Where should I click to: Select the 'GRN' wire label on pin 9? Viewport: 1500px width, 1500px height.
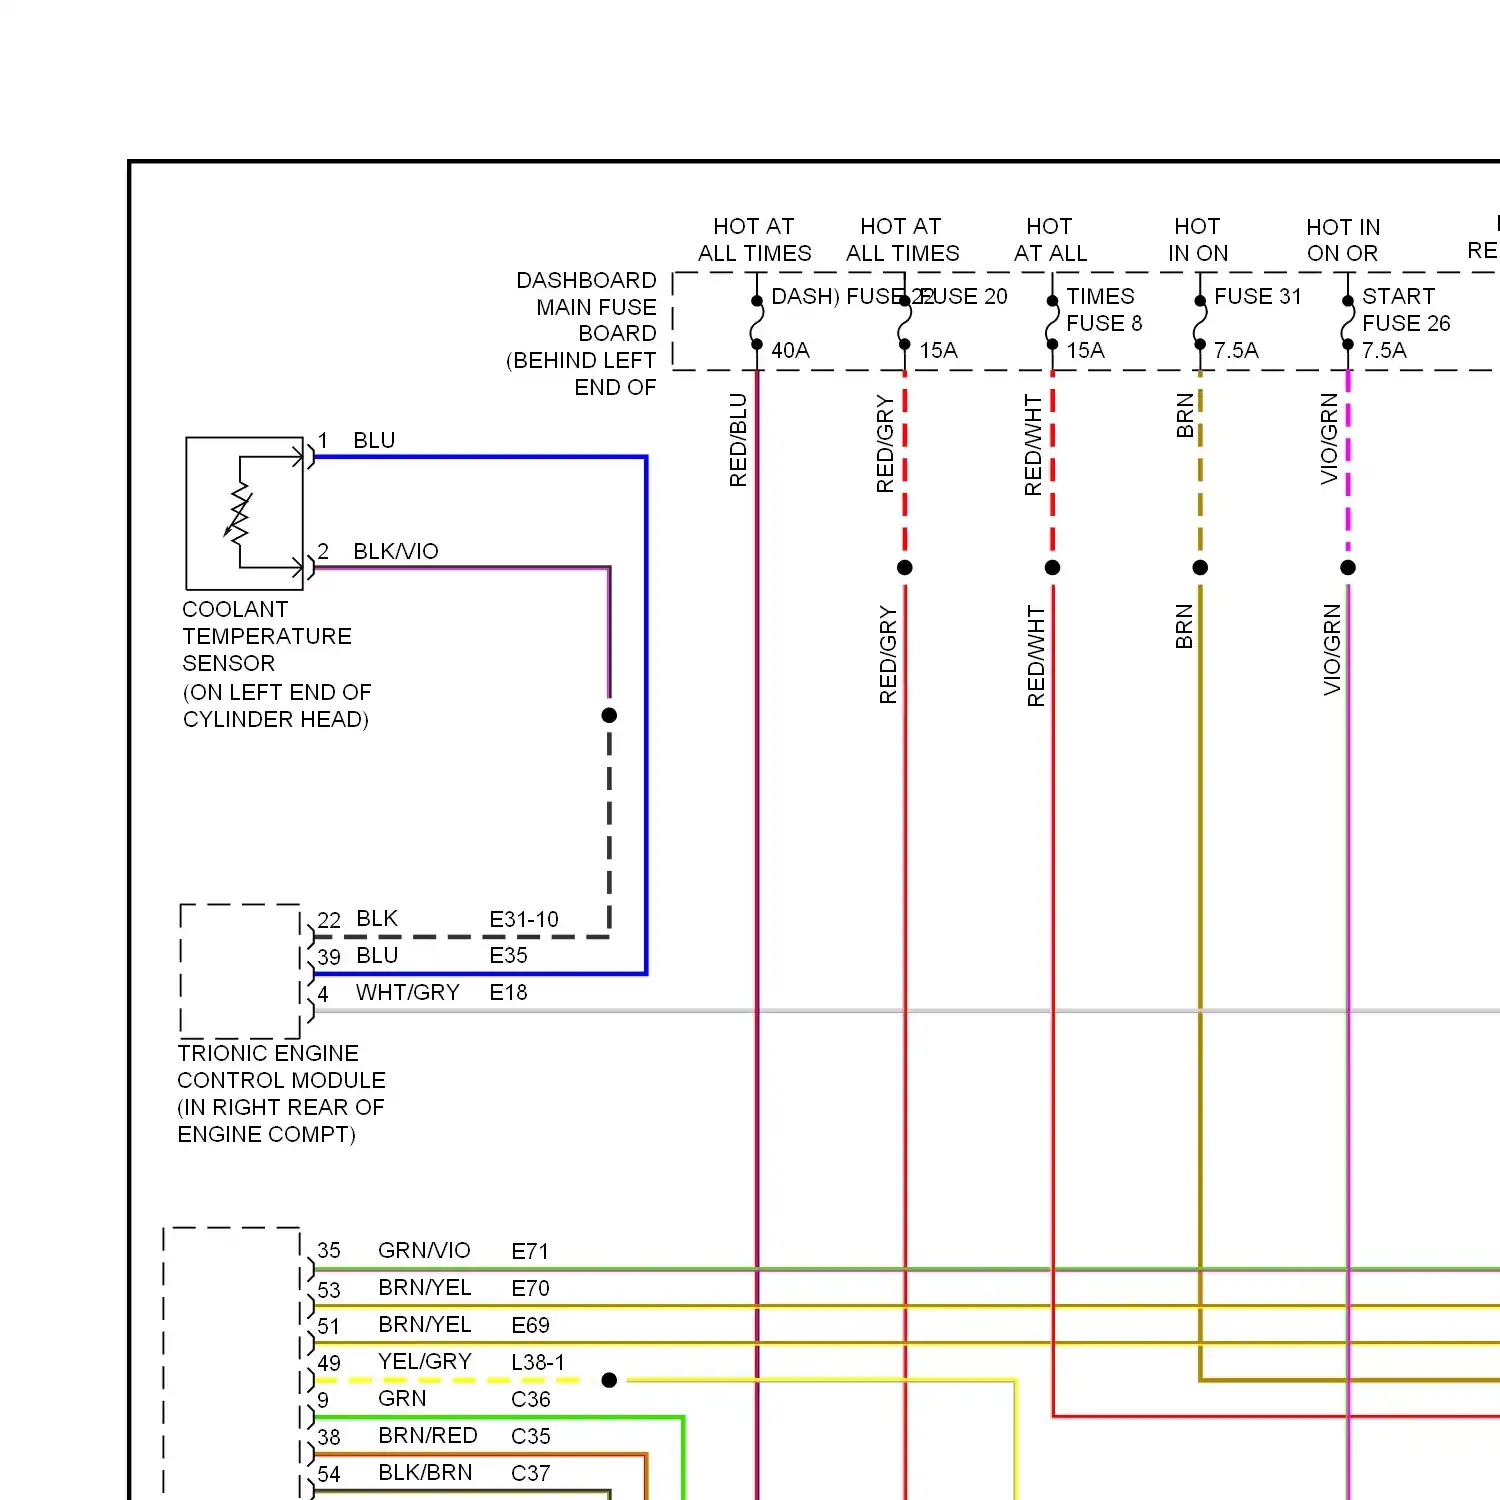(402, 1398)
